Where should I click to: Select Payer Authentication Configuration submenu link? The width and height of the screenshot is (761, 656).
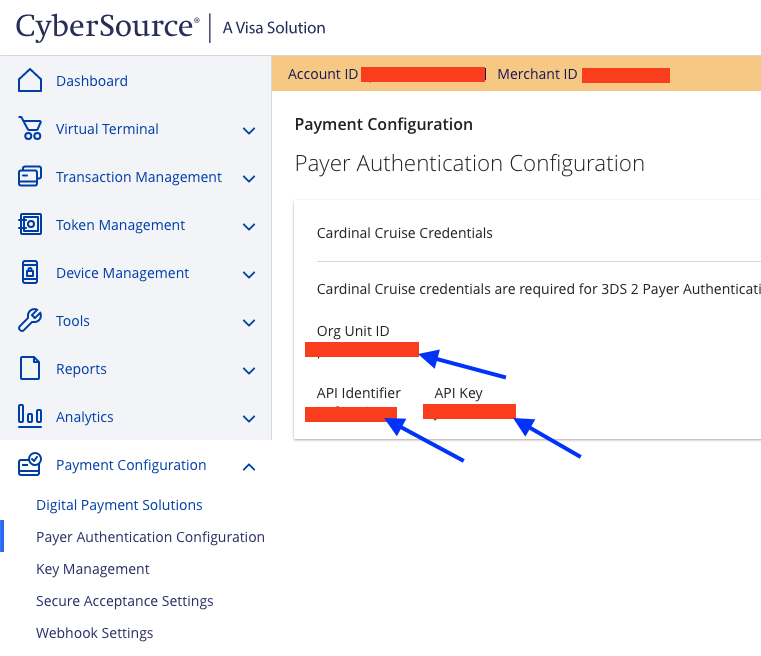[x=150, y=537]
